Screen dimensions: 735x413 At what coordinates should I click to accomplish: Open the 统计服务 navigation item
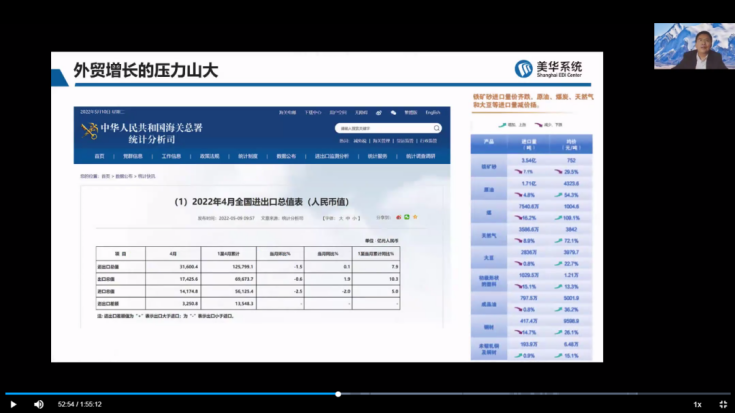[x=377, y=156]
